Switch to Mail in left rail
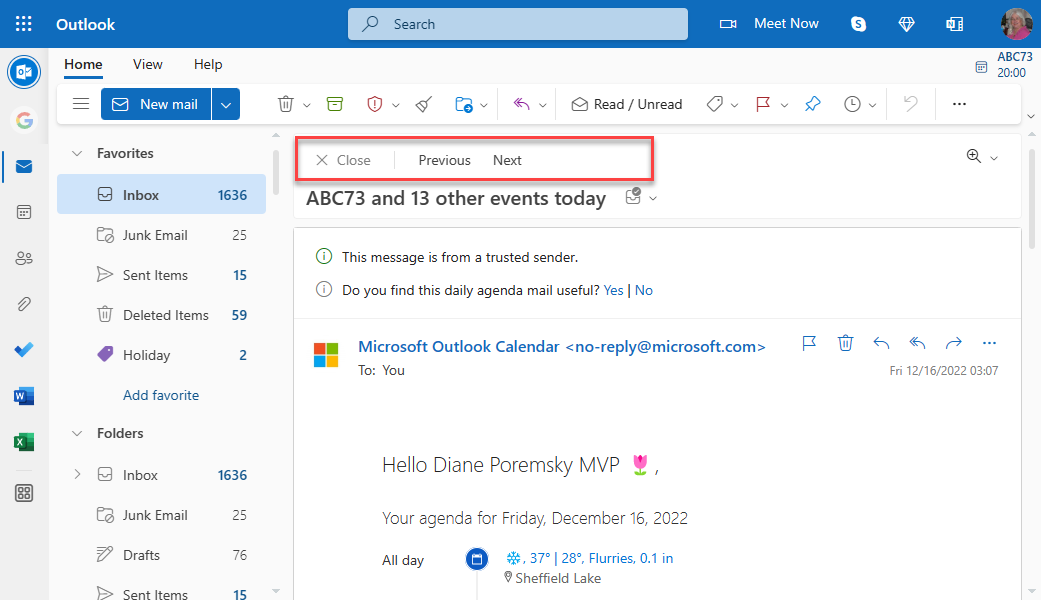The image size is (1041, 600). click(x=24, y=166)
